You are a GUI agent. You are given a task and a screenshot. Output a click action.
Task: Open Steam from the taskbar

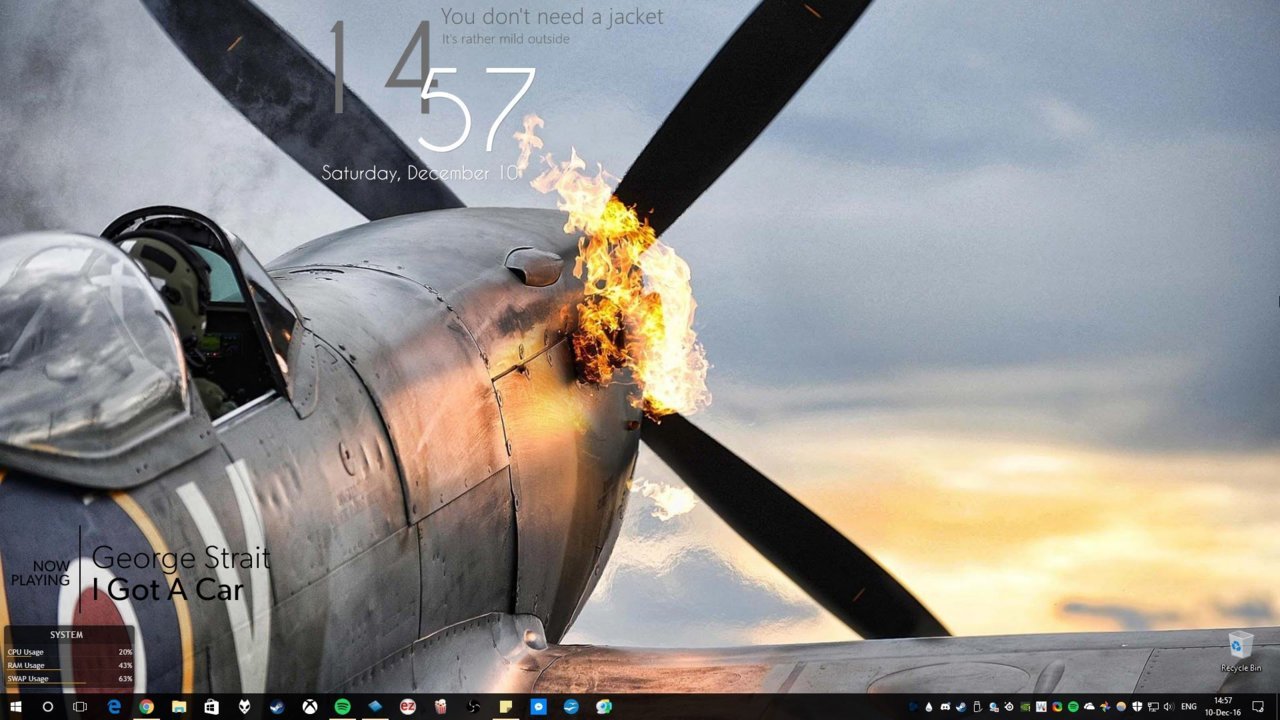[x=277, y=707]
